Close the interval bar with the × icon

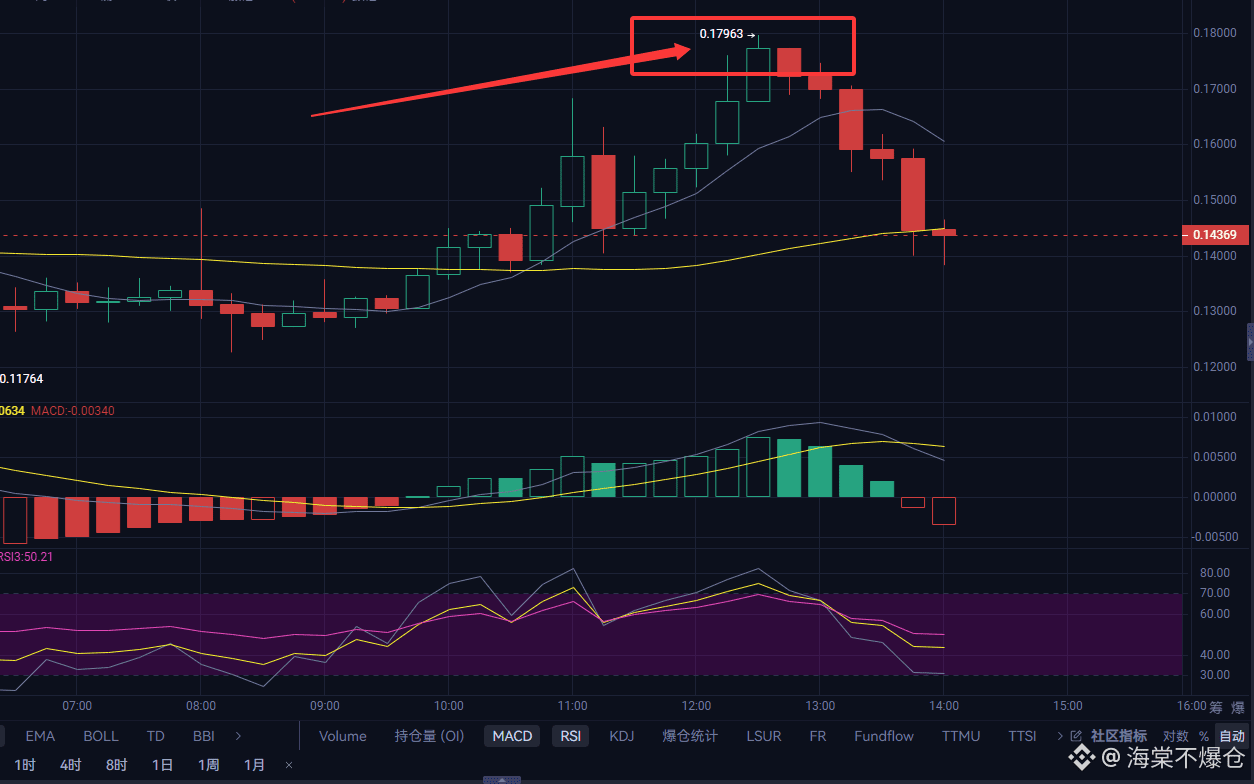click(289, 765)
